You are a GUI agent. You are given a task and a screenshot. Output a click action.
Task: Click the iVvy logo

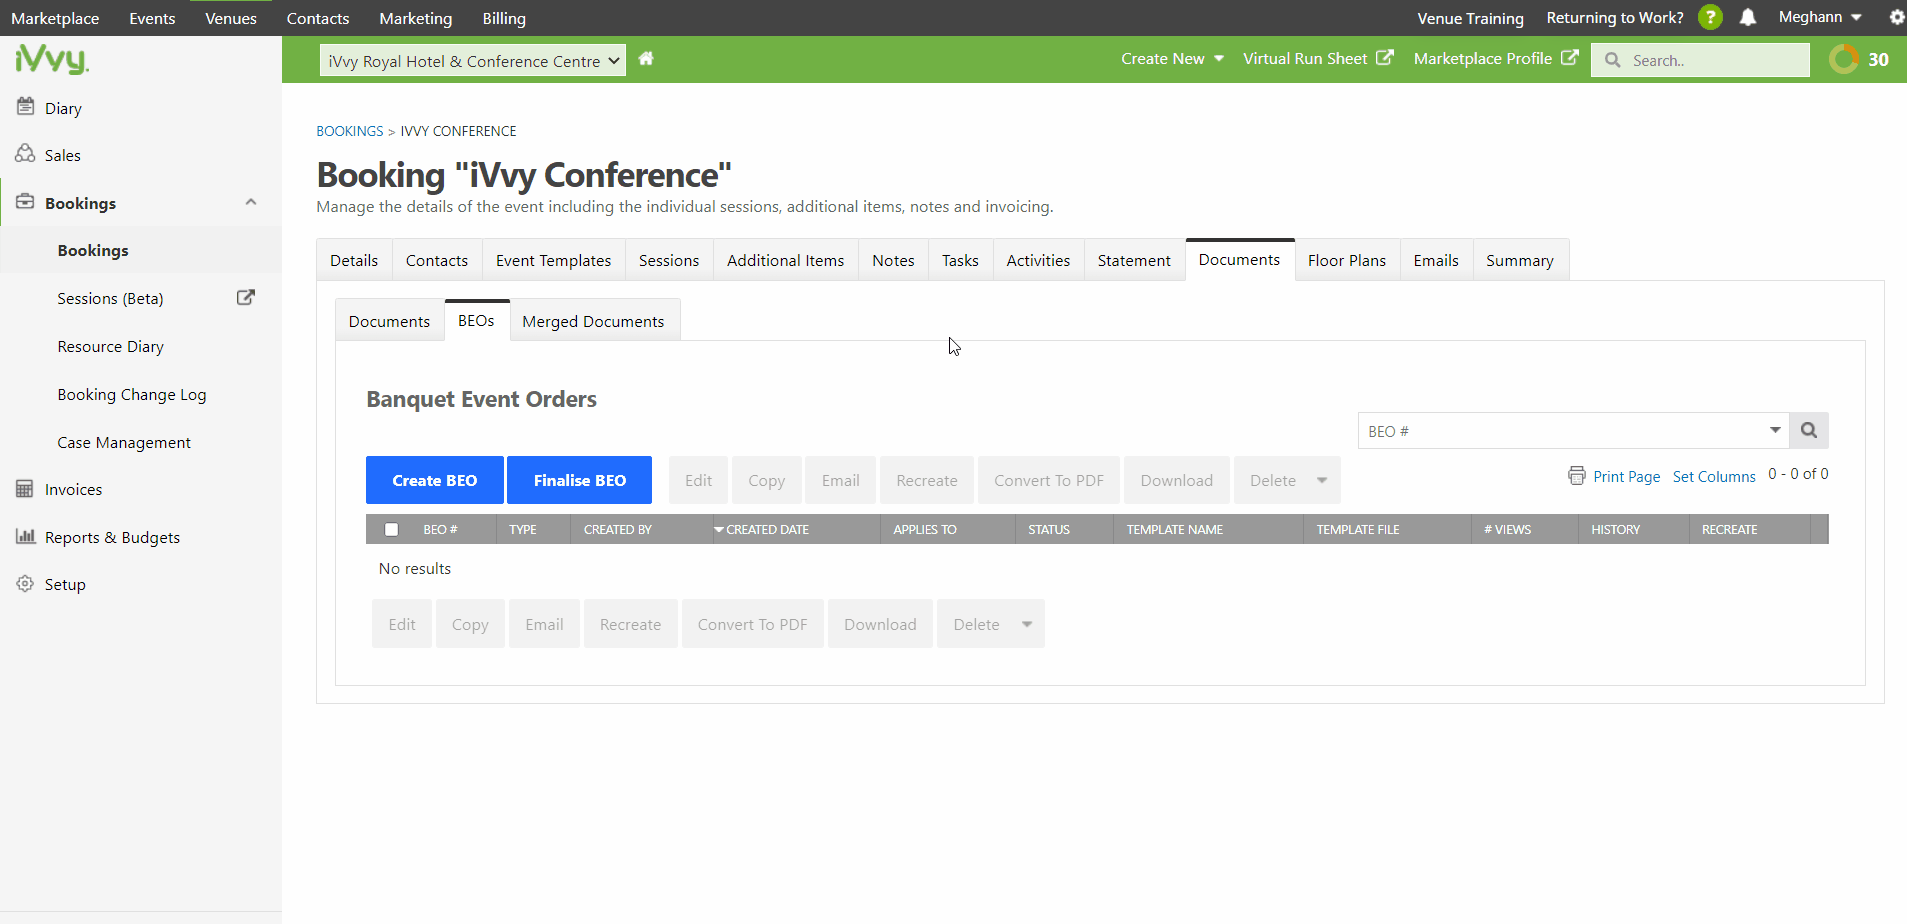tap(52, 59)
